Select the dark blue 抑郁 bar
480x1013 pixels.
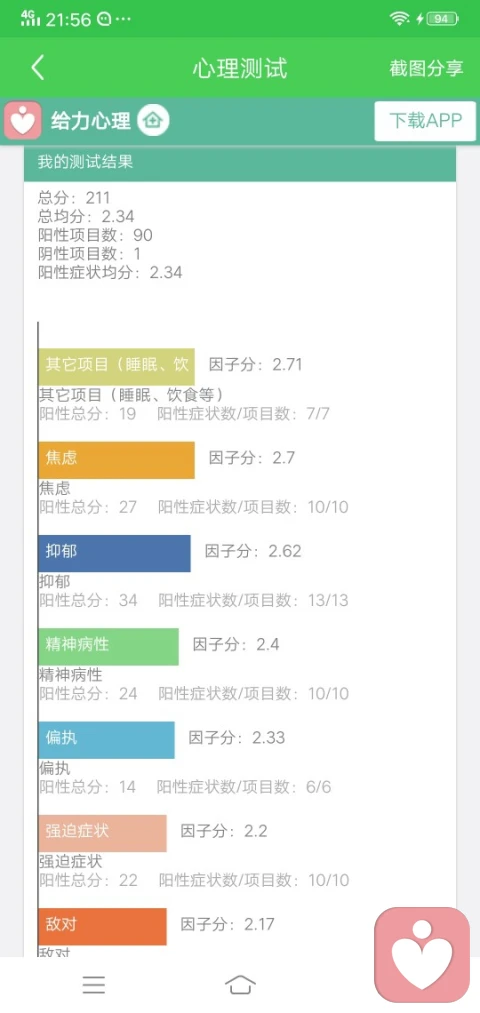[x=114, y=553]
